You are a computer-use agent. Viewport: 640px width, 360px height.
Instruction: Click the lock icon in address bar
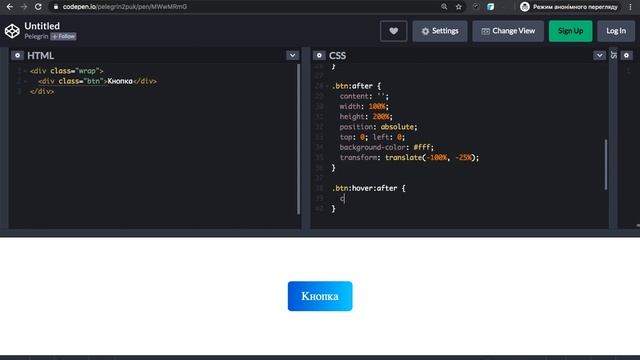pos(56,7)
